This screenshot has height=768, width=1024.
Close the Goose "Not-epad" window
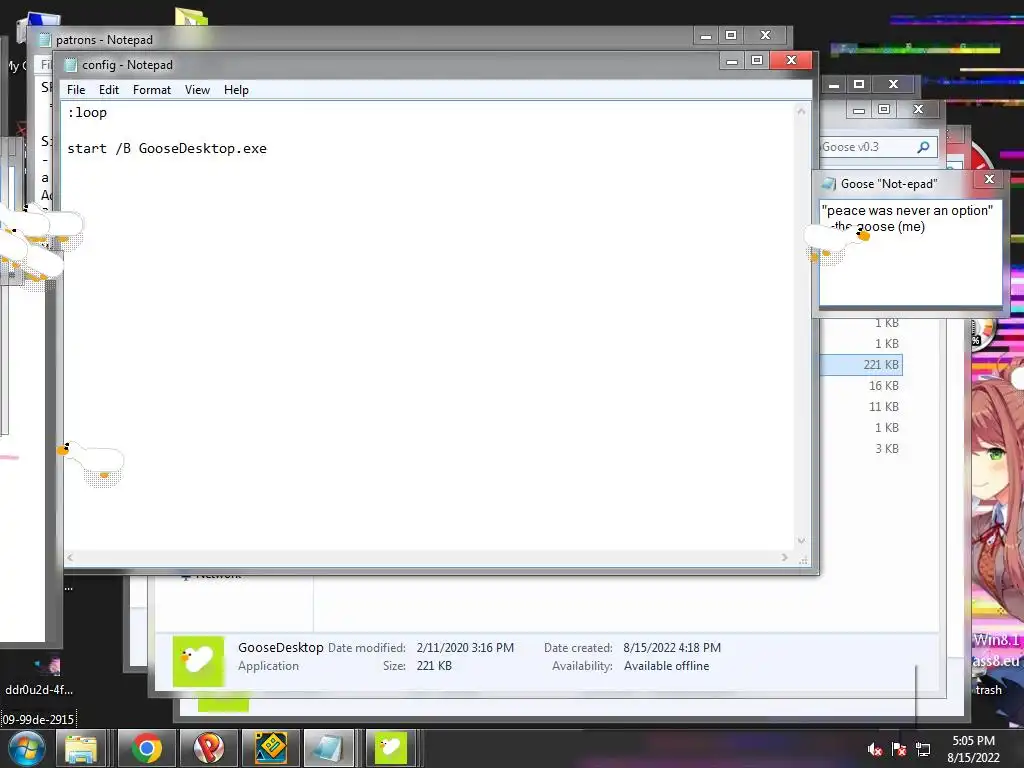click(989, 179)
